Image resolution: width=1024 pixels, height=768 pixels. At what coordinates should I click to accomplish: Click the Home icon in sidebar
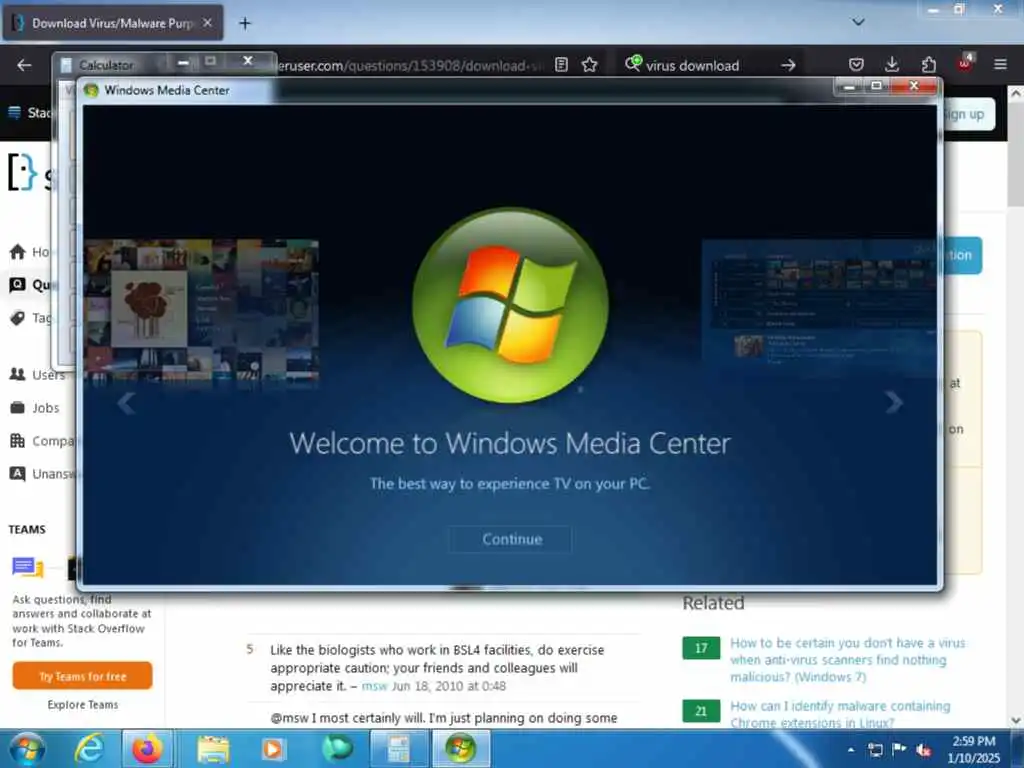pos(18,252)
